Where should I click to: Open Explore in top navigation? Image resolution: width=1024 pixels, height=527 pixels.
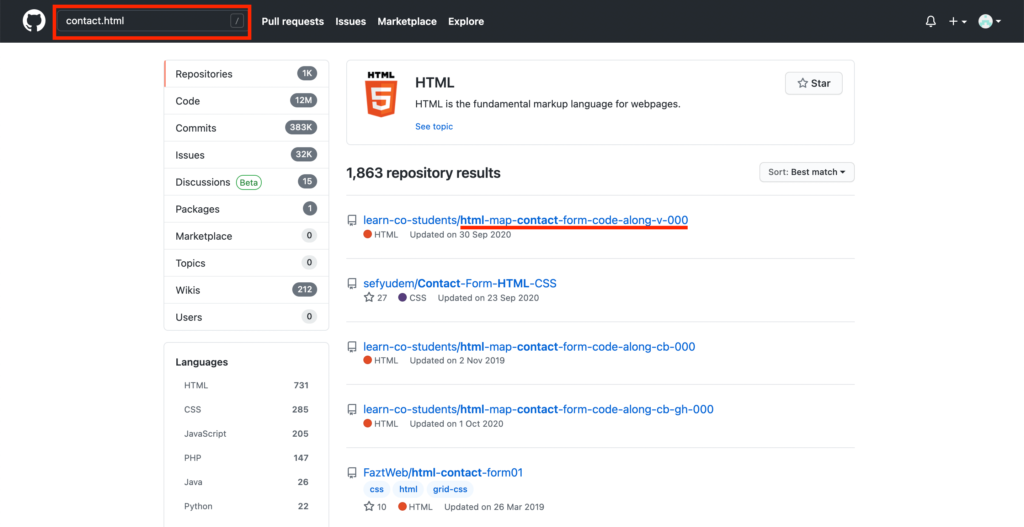click(x=466, y=22)
